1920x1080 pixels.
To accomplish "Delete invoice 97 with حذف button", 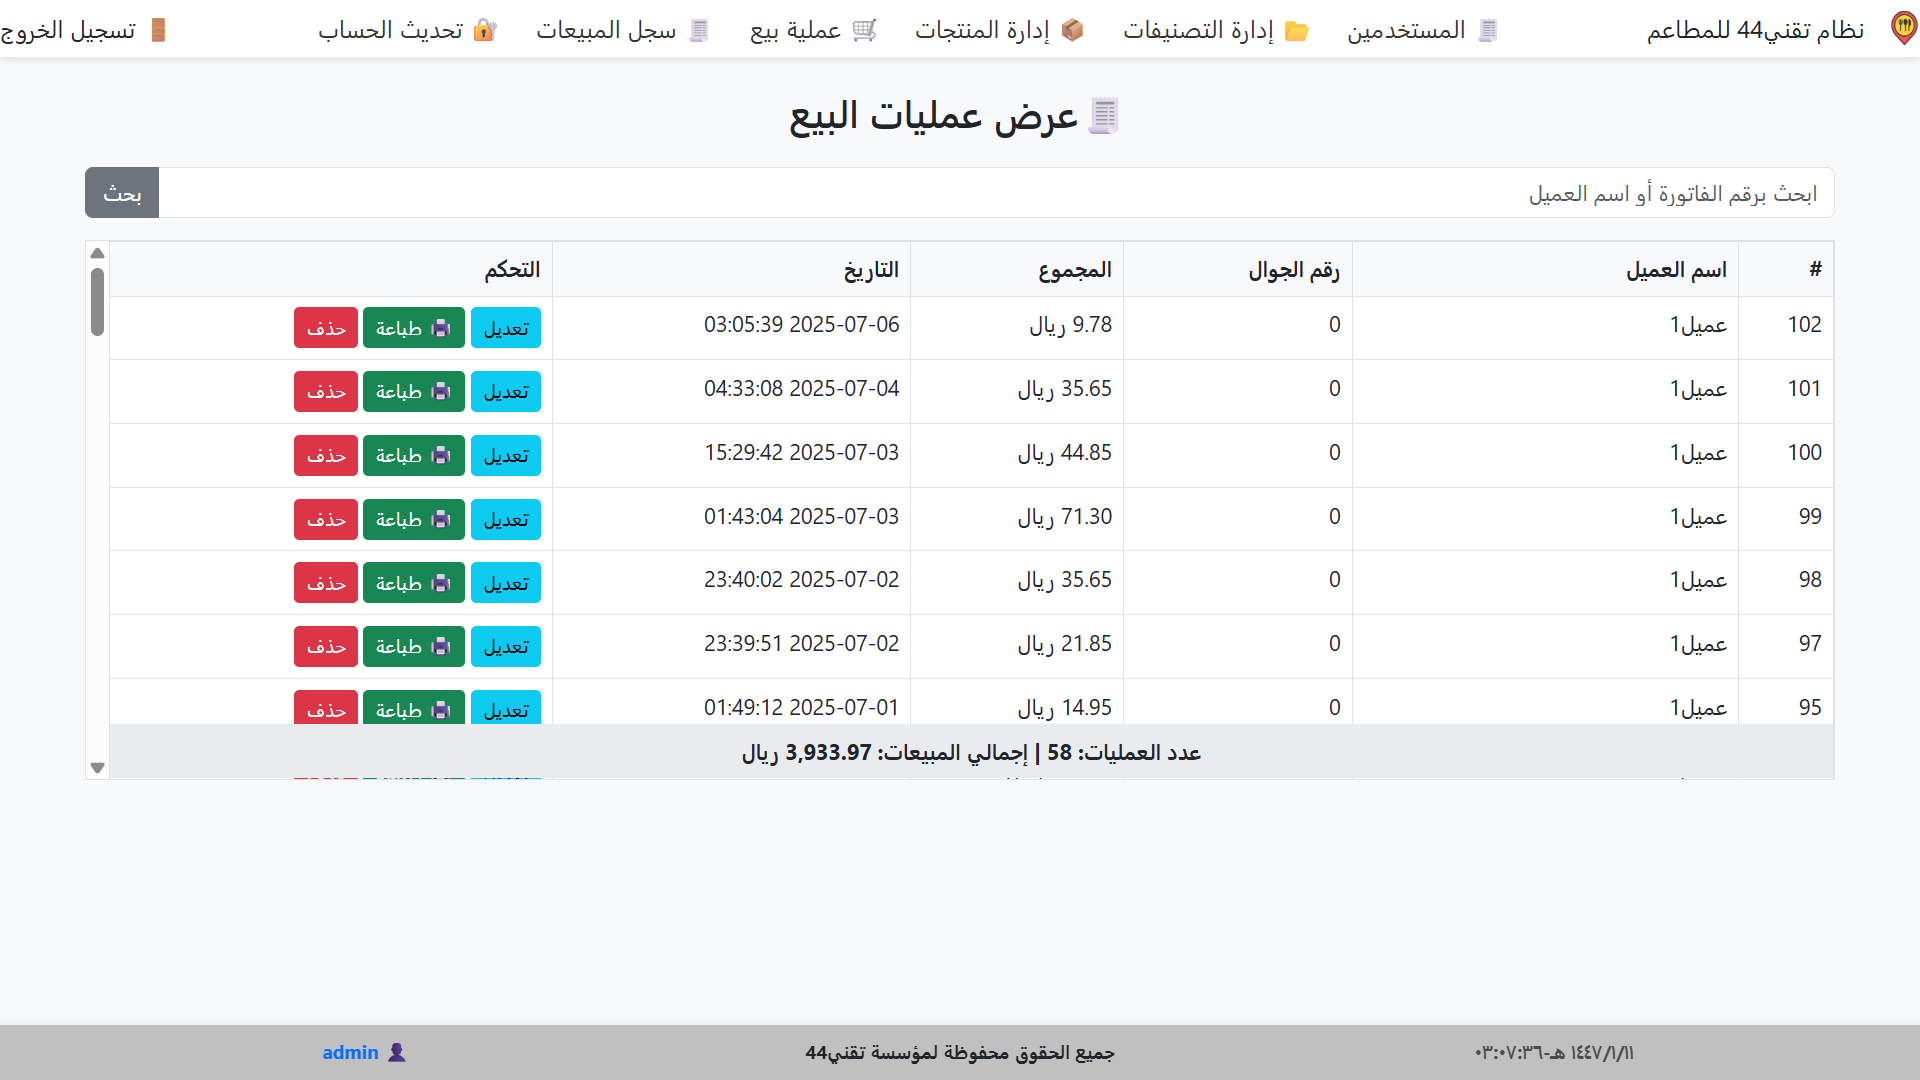I will pos(326,647).
